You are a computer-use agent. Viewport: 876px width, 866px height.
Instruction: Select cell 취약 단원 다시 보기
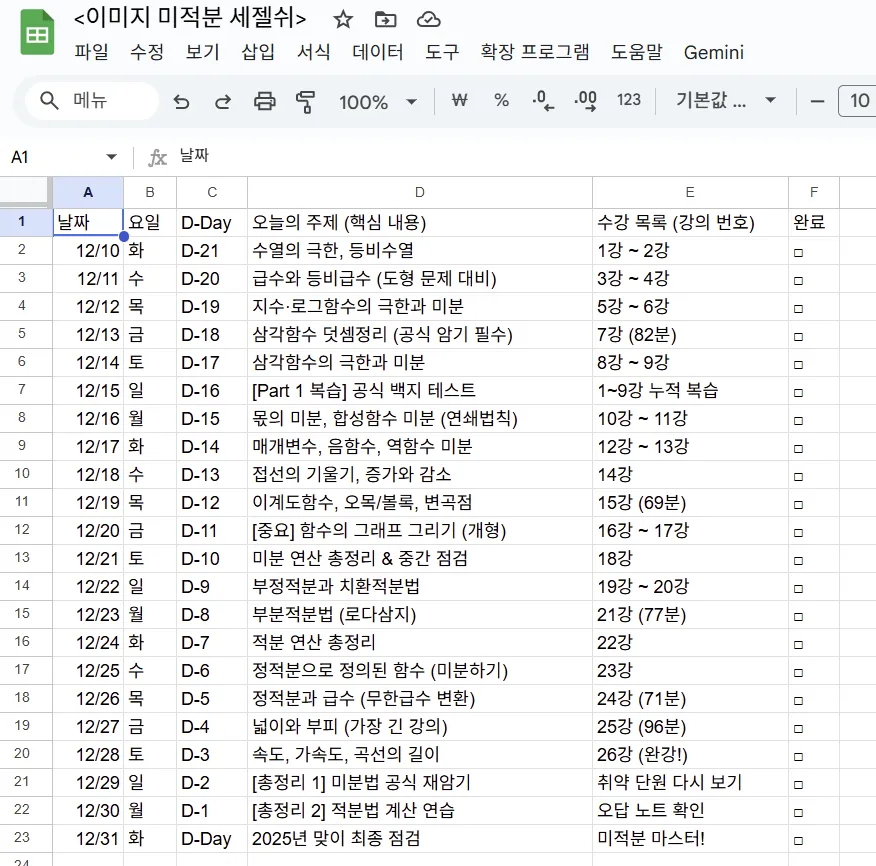point(690,782)
